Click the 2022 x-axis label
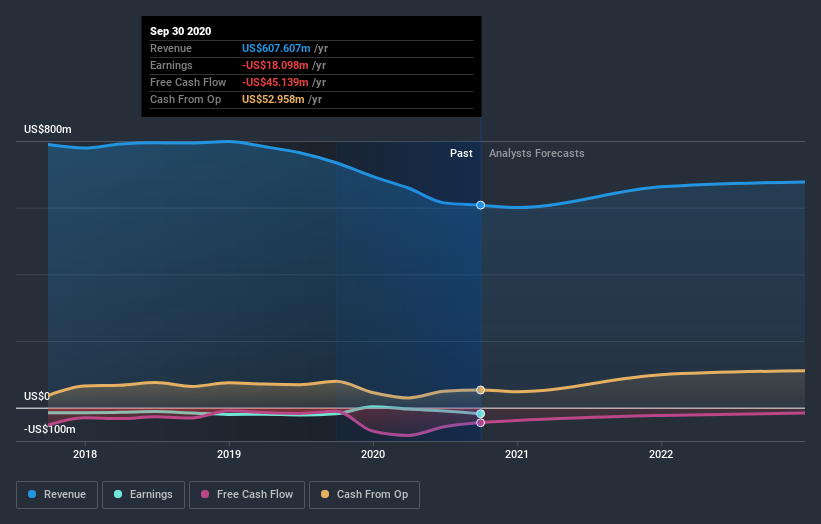The image size is (821, 524). pyautogui.click(x=661, y=454)
